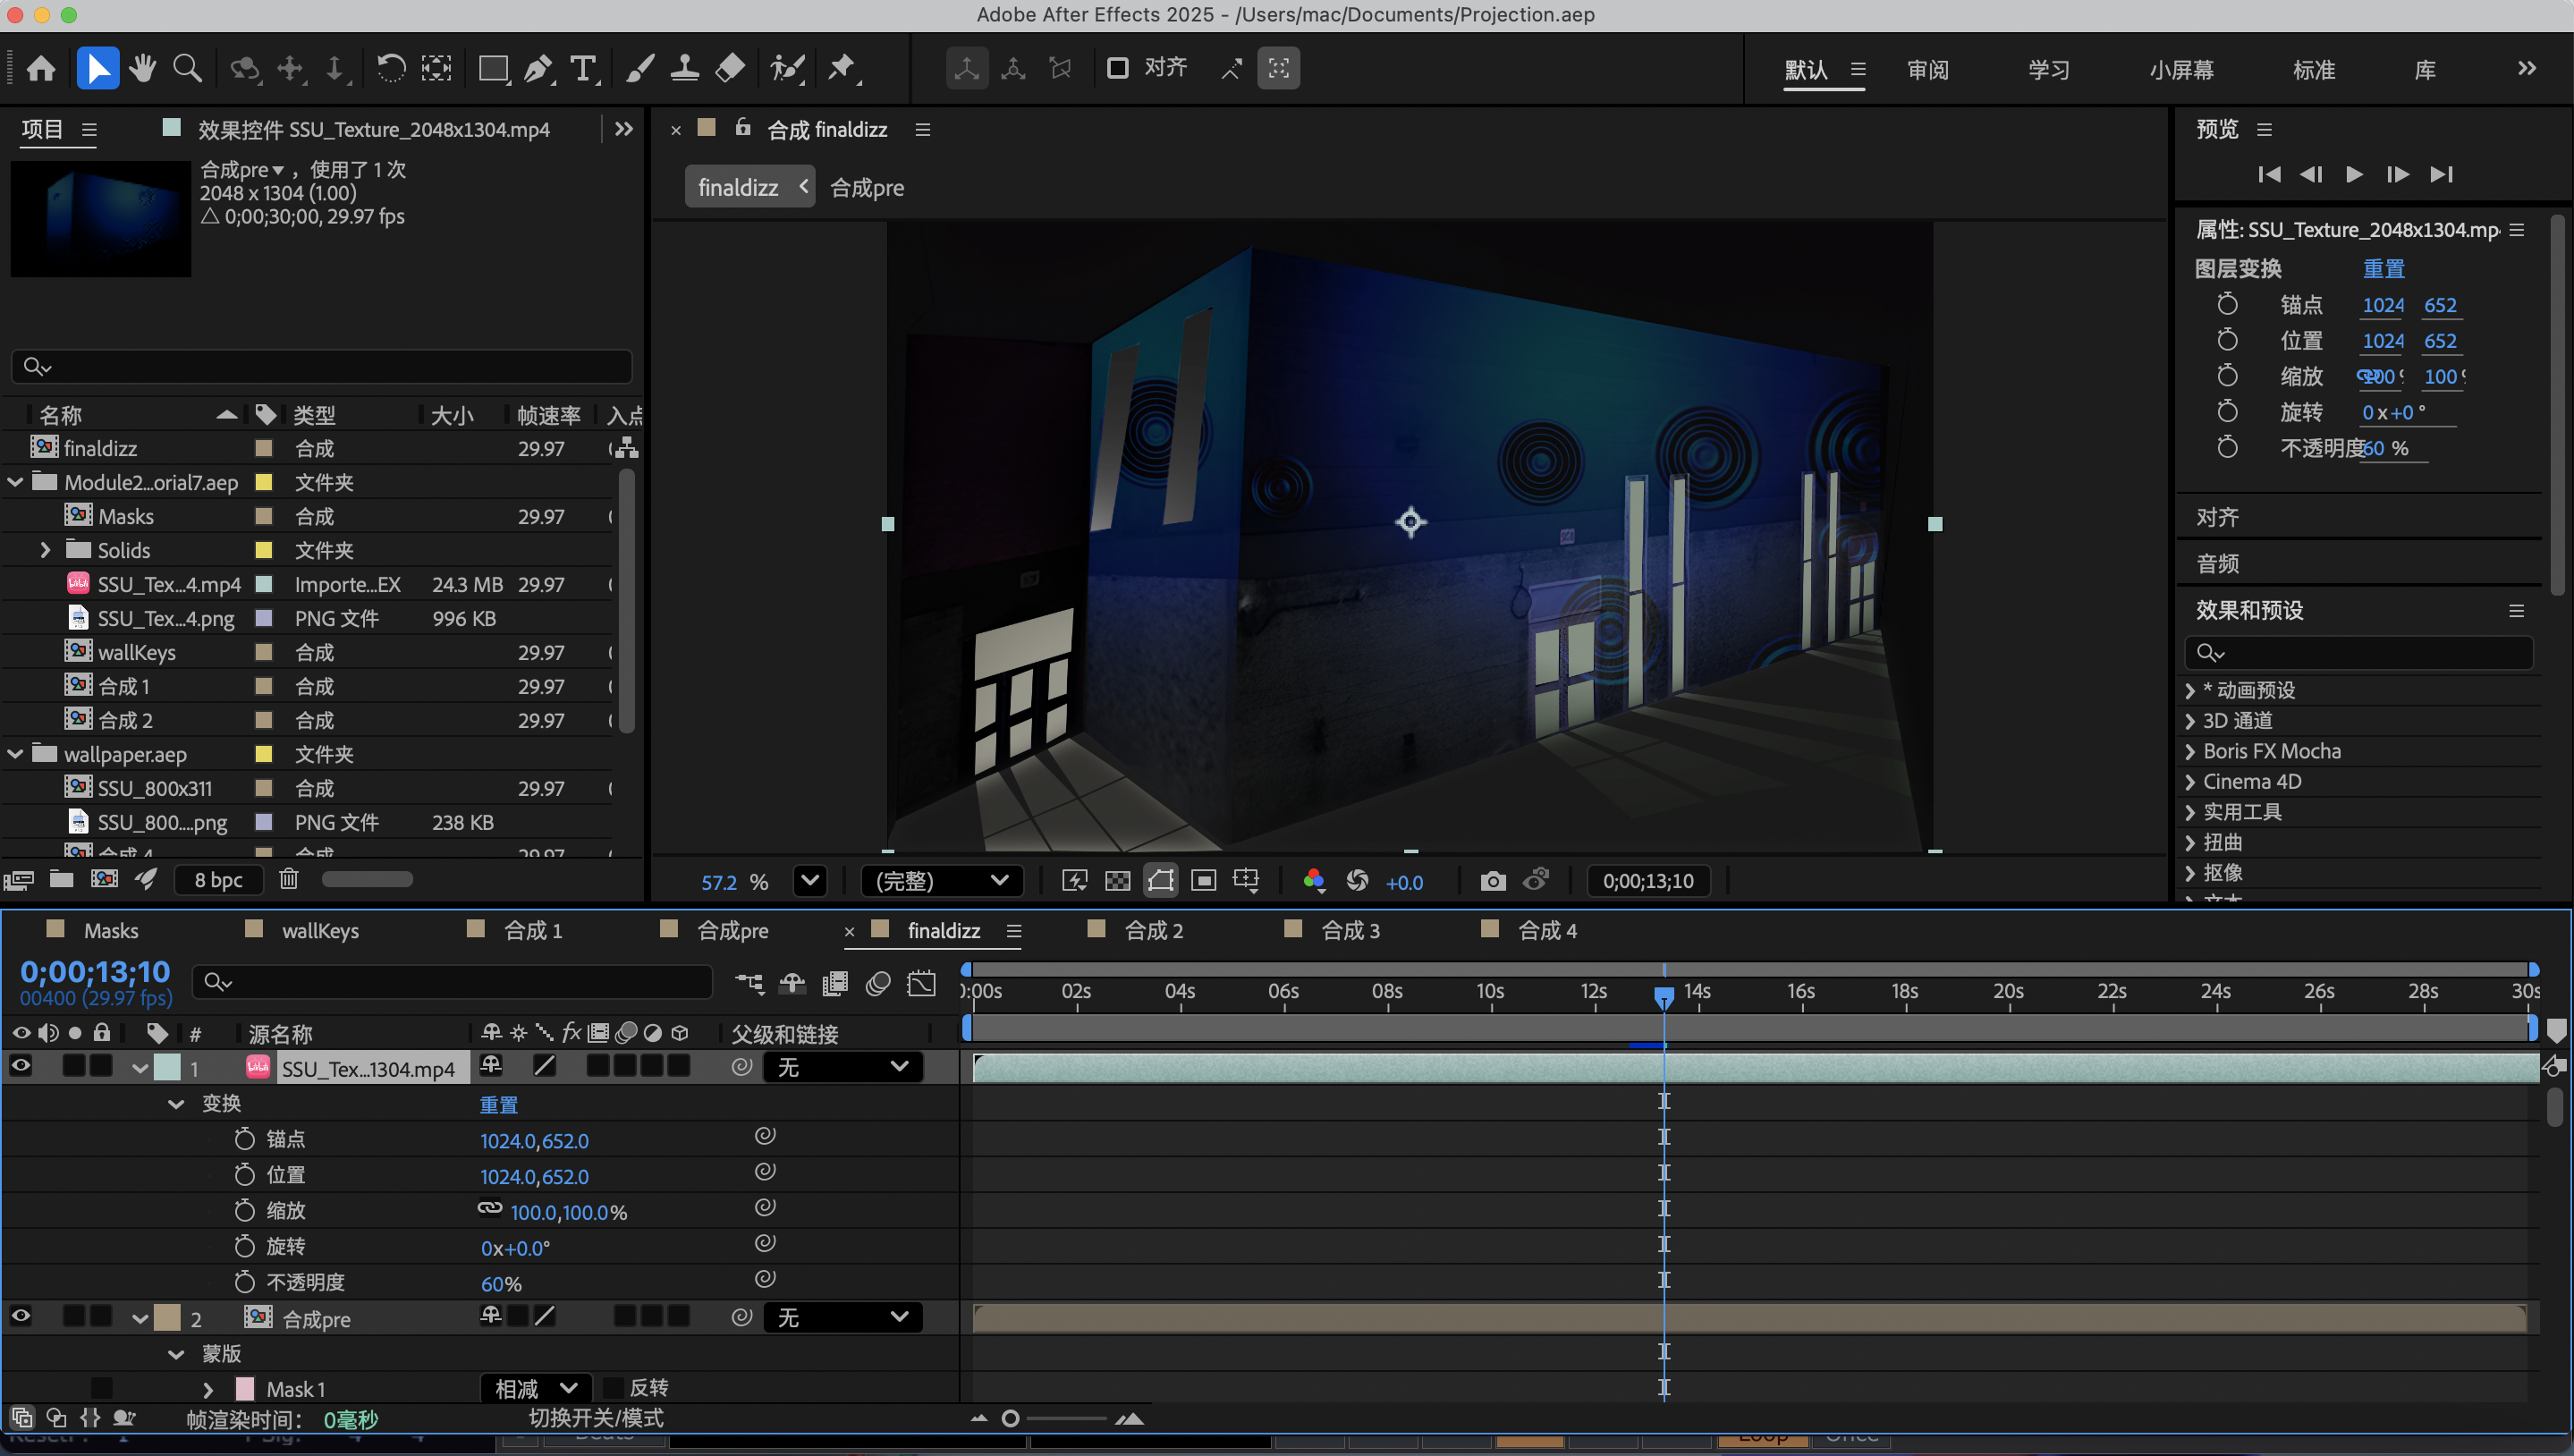Choose the Type tool

pos(584,68)
